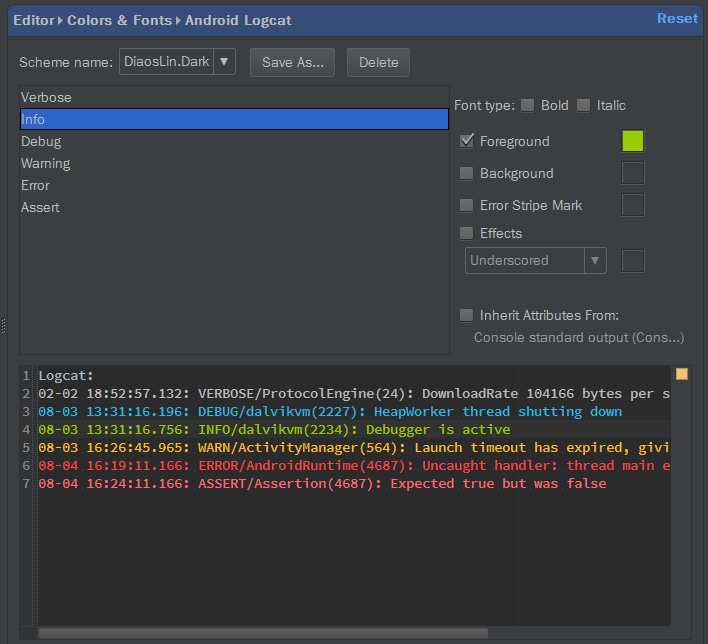This screenshot has width=708, height=644.
Task: Open the Underscored effects dropdown
Action: pos(536,261)
